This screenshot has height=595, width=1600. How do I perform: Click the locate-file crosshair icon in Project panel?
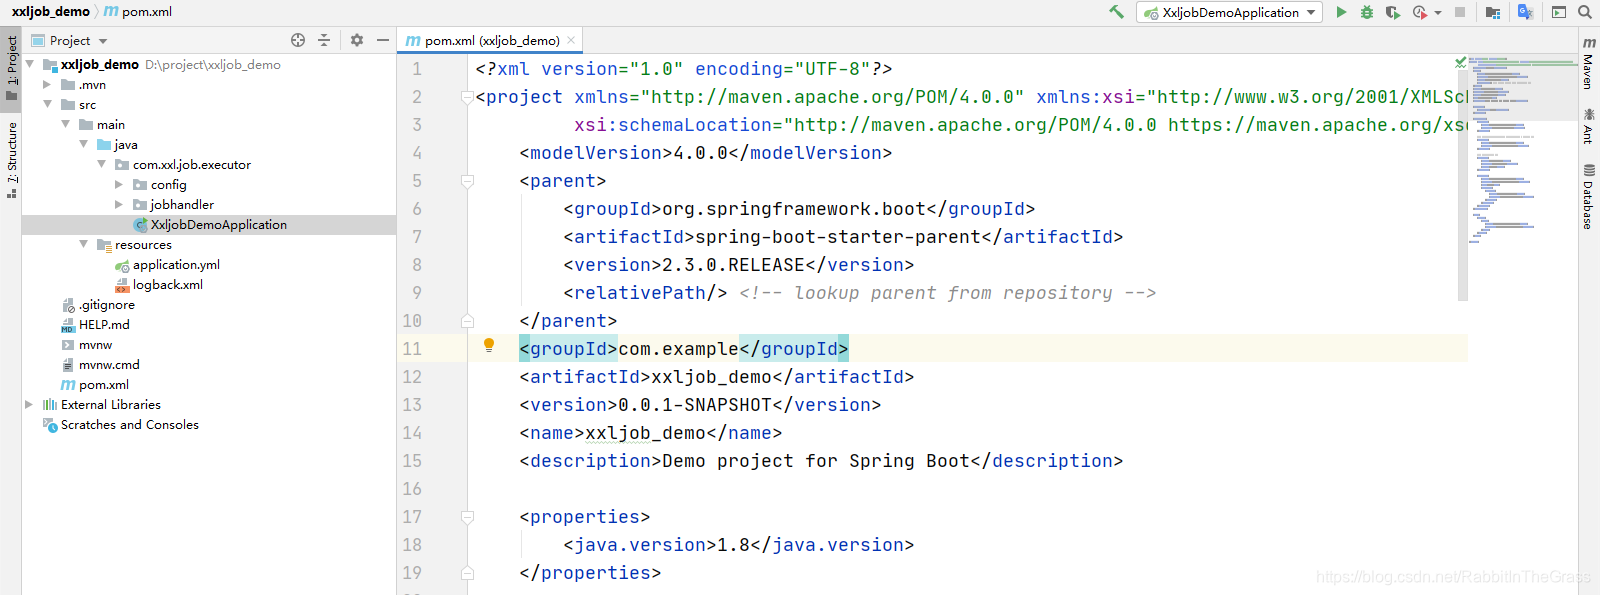tap(298, 40)
